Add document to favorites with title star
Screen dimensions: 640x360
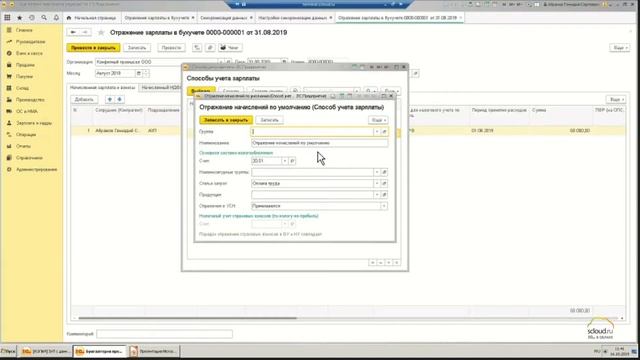[x=101, y=33]
